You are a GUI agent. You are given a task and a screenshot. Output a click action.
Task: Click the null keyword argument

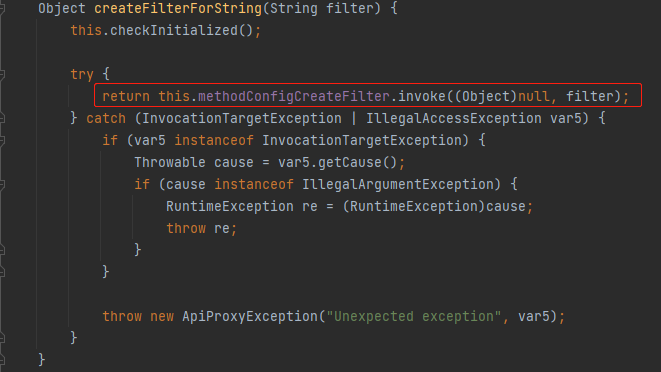tap(534, 96)
